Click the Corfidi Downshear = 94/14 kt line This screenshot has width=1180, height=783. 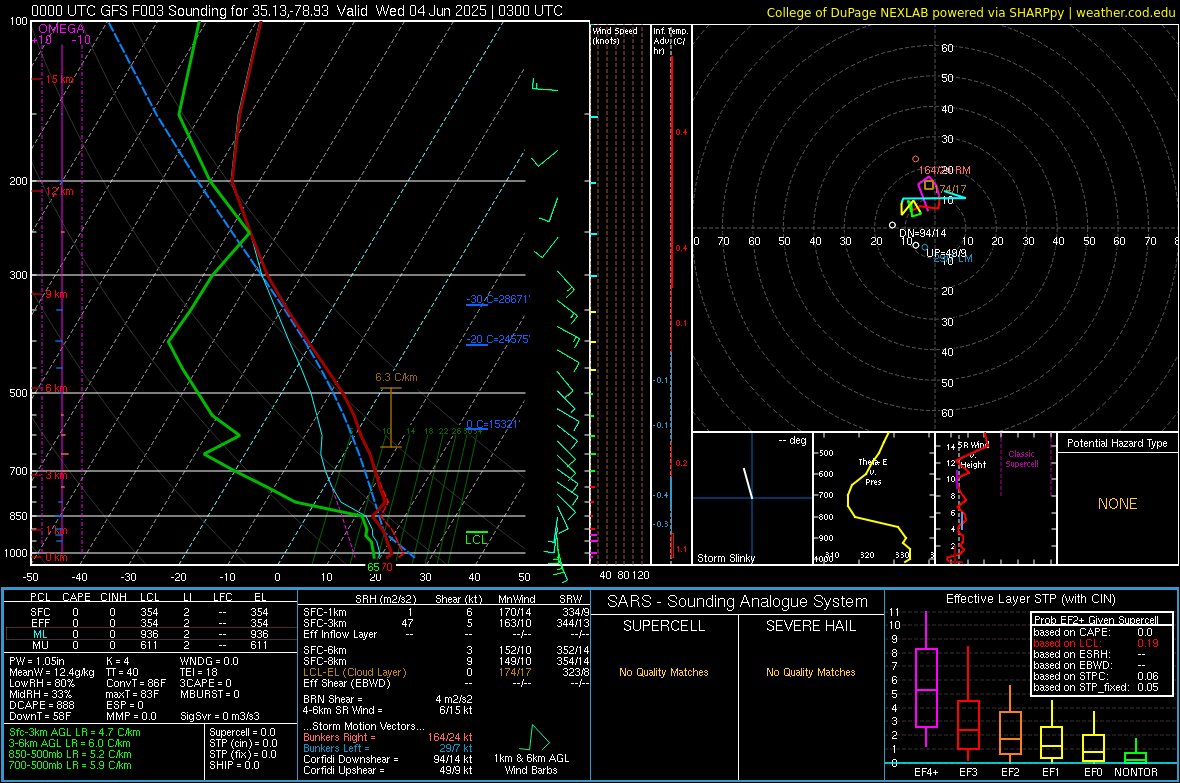388,759
